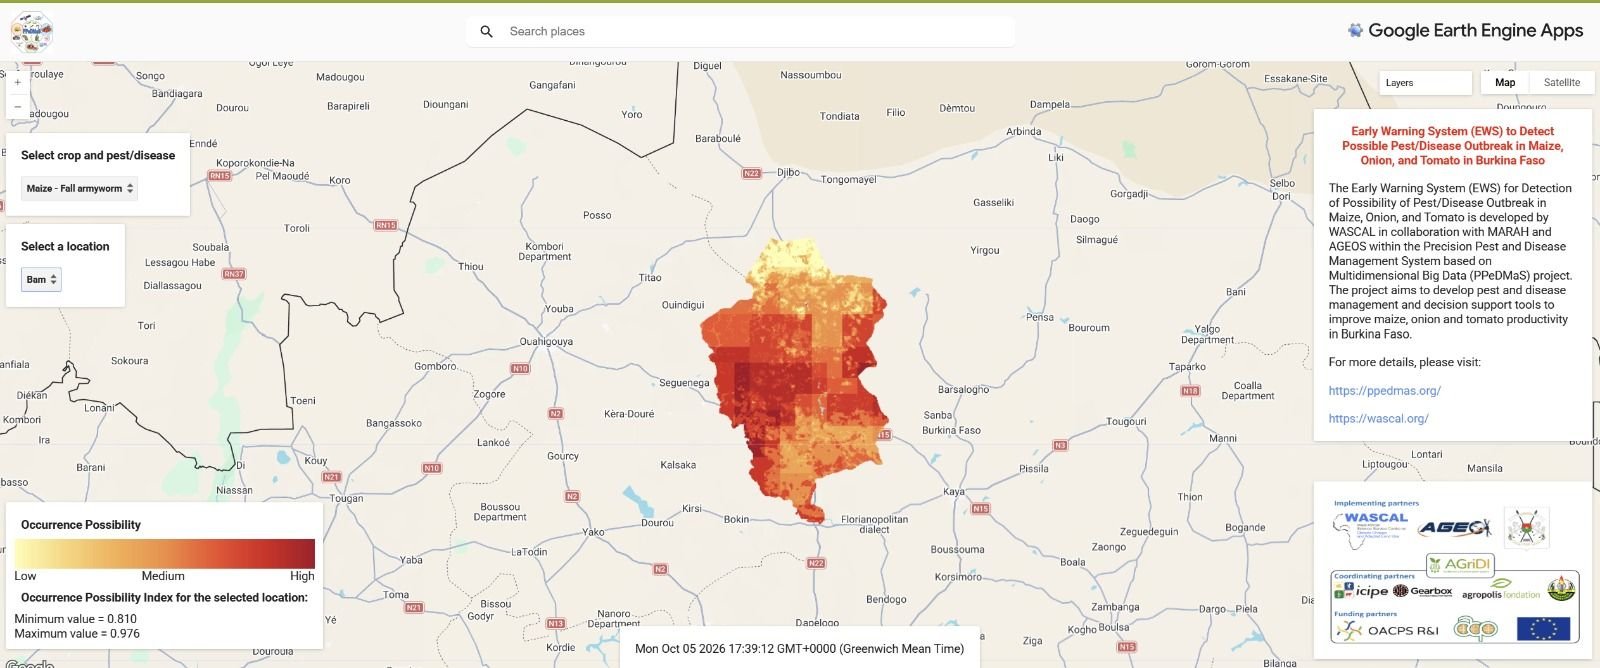The height and width of the screenshot is (668, 1600).
Task: Switch to the Satellite view tab
Action: click(1561, 83)
